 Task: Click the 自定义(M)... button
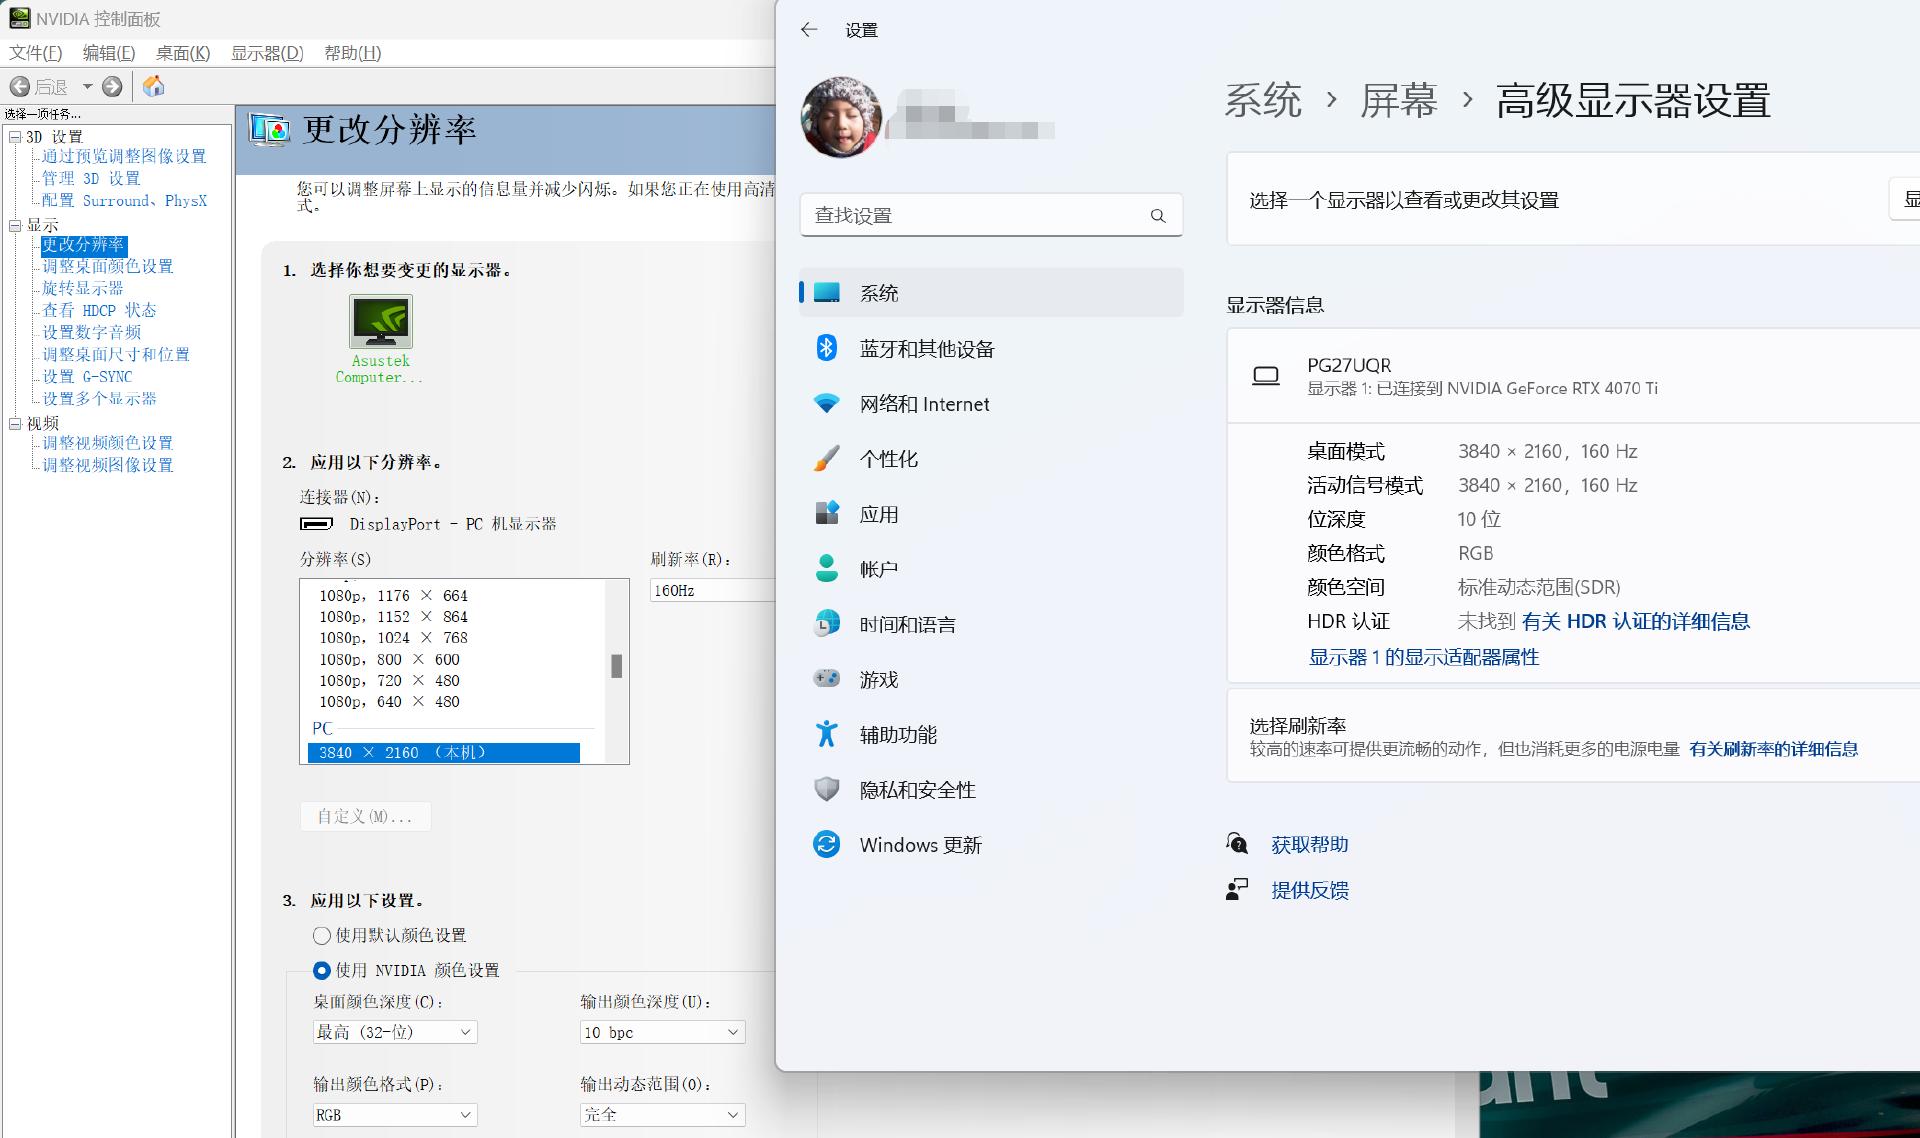pyautogui.click(x=365, y=816)
